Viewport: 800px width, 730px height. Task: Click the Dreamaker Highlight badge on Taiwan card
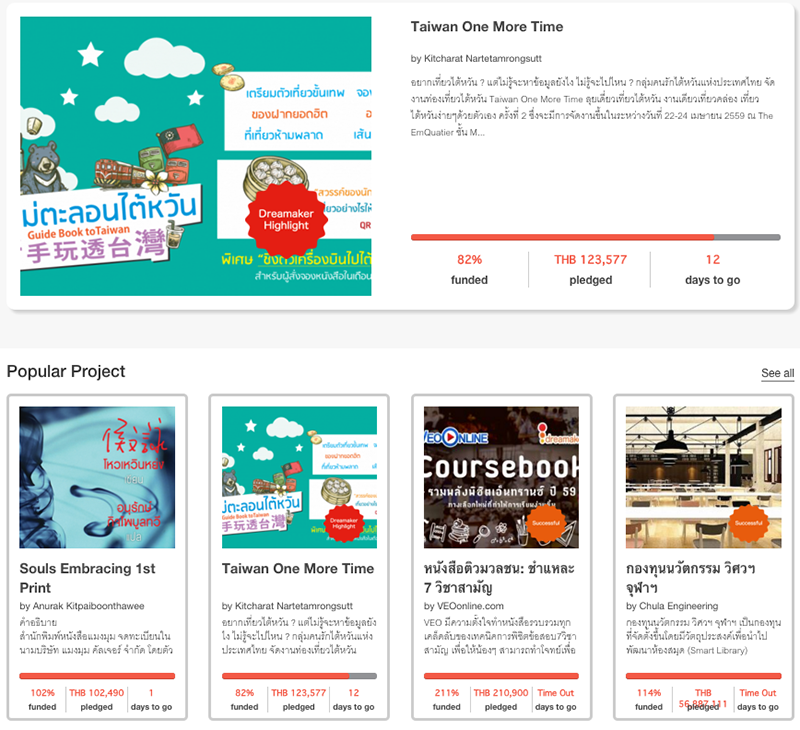point(344,523)
